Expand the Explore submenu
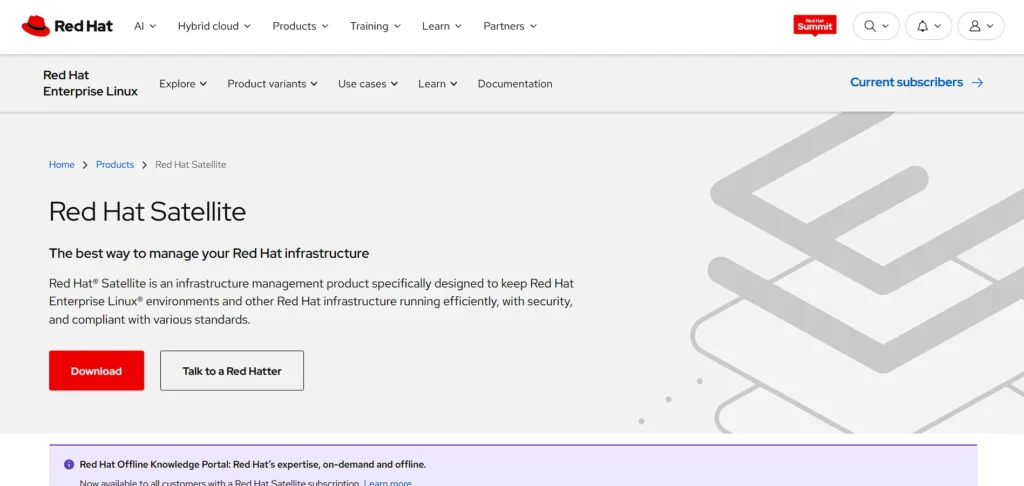Screen dimensions: 1024x486 tap(183, 84)
